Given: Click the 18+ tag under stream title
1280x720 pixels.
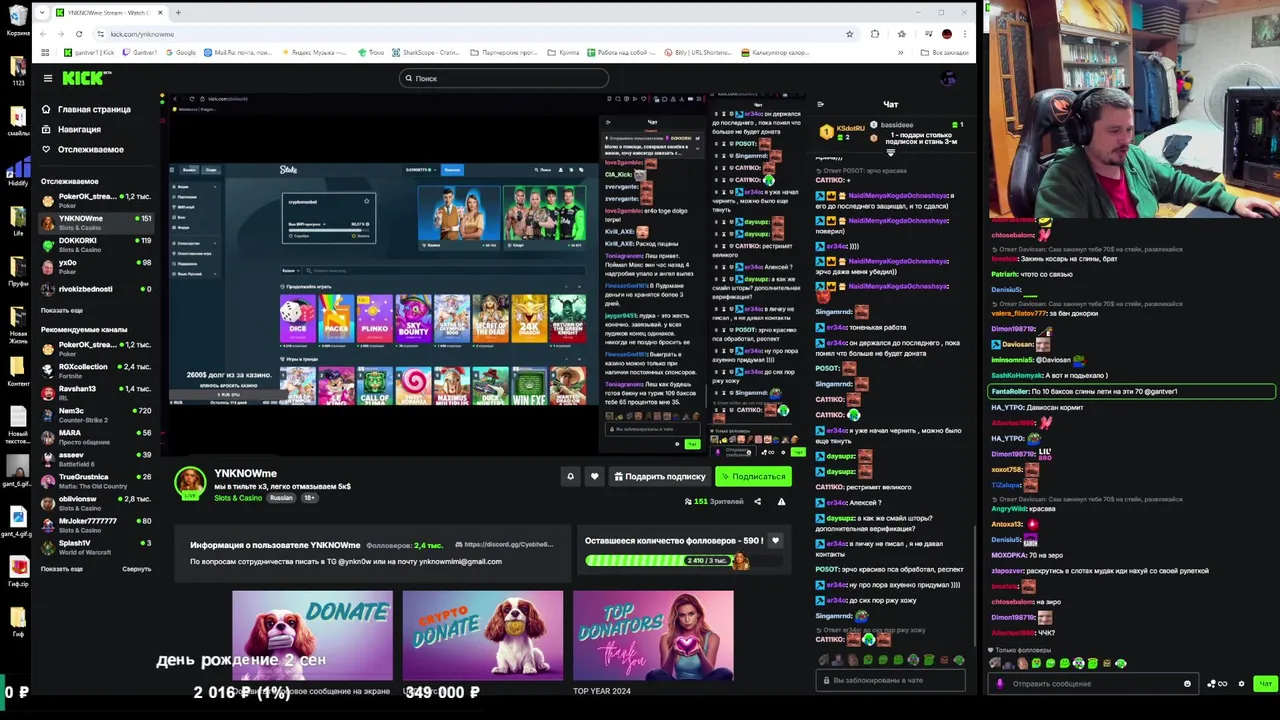Looking at the screenshot, I should pyautogui.click(x=308, y=498).
